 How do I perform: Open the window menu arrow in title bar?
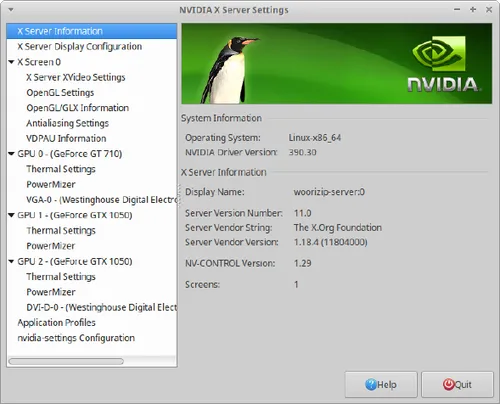coord(11,10)
